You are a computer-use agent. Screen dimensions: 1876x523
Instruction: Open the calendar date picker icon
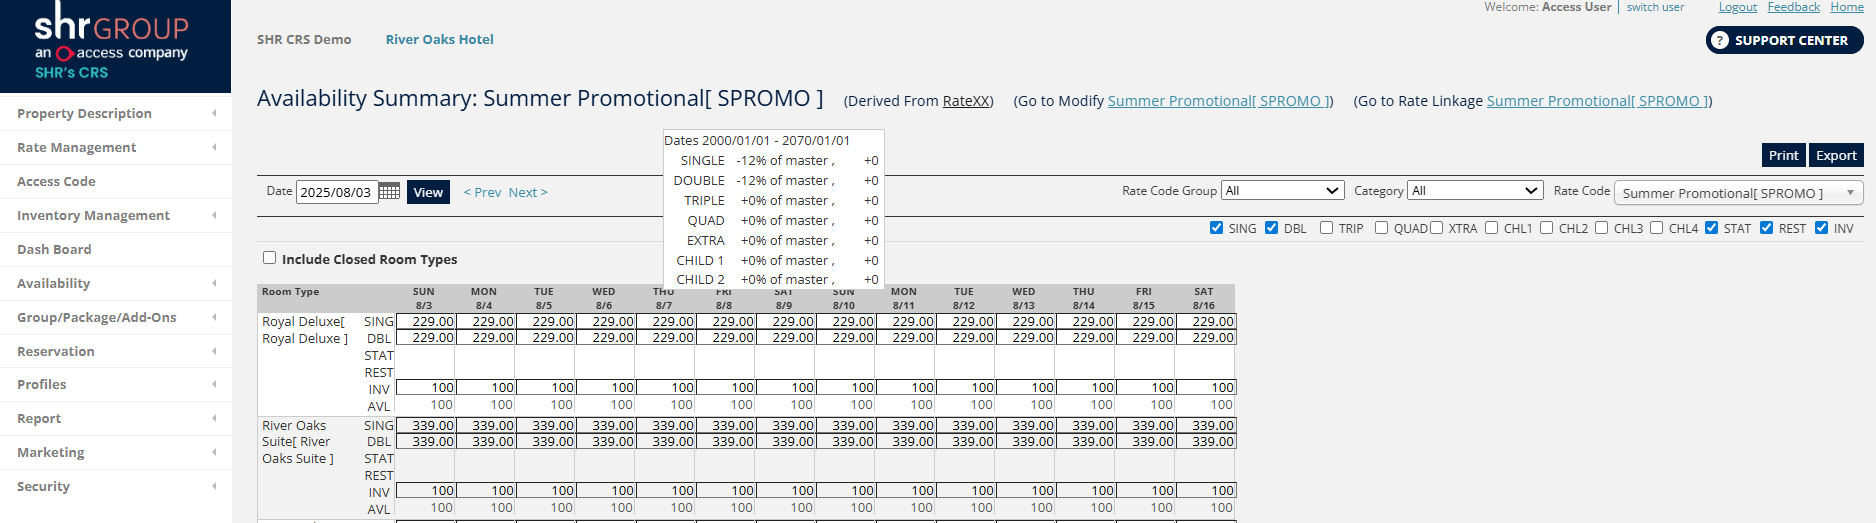pyautogui.click(x=390, y=191)
